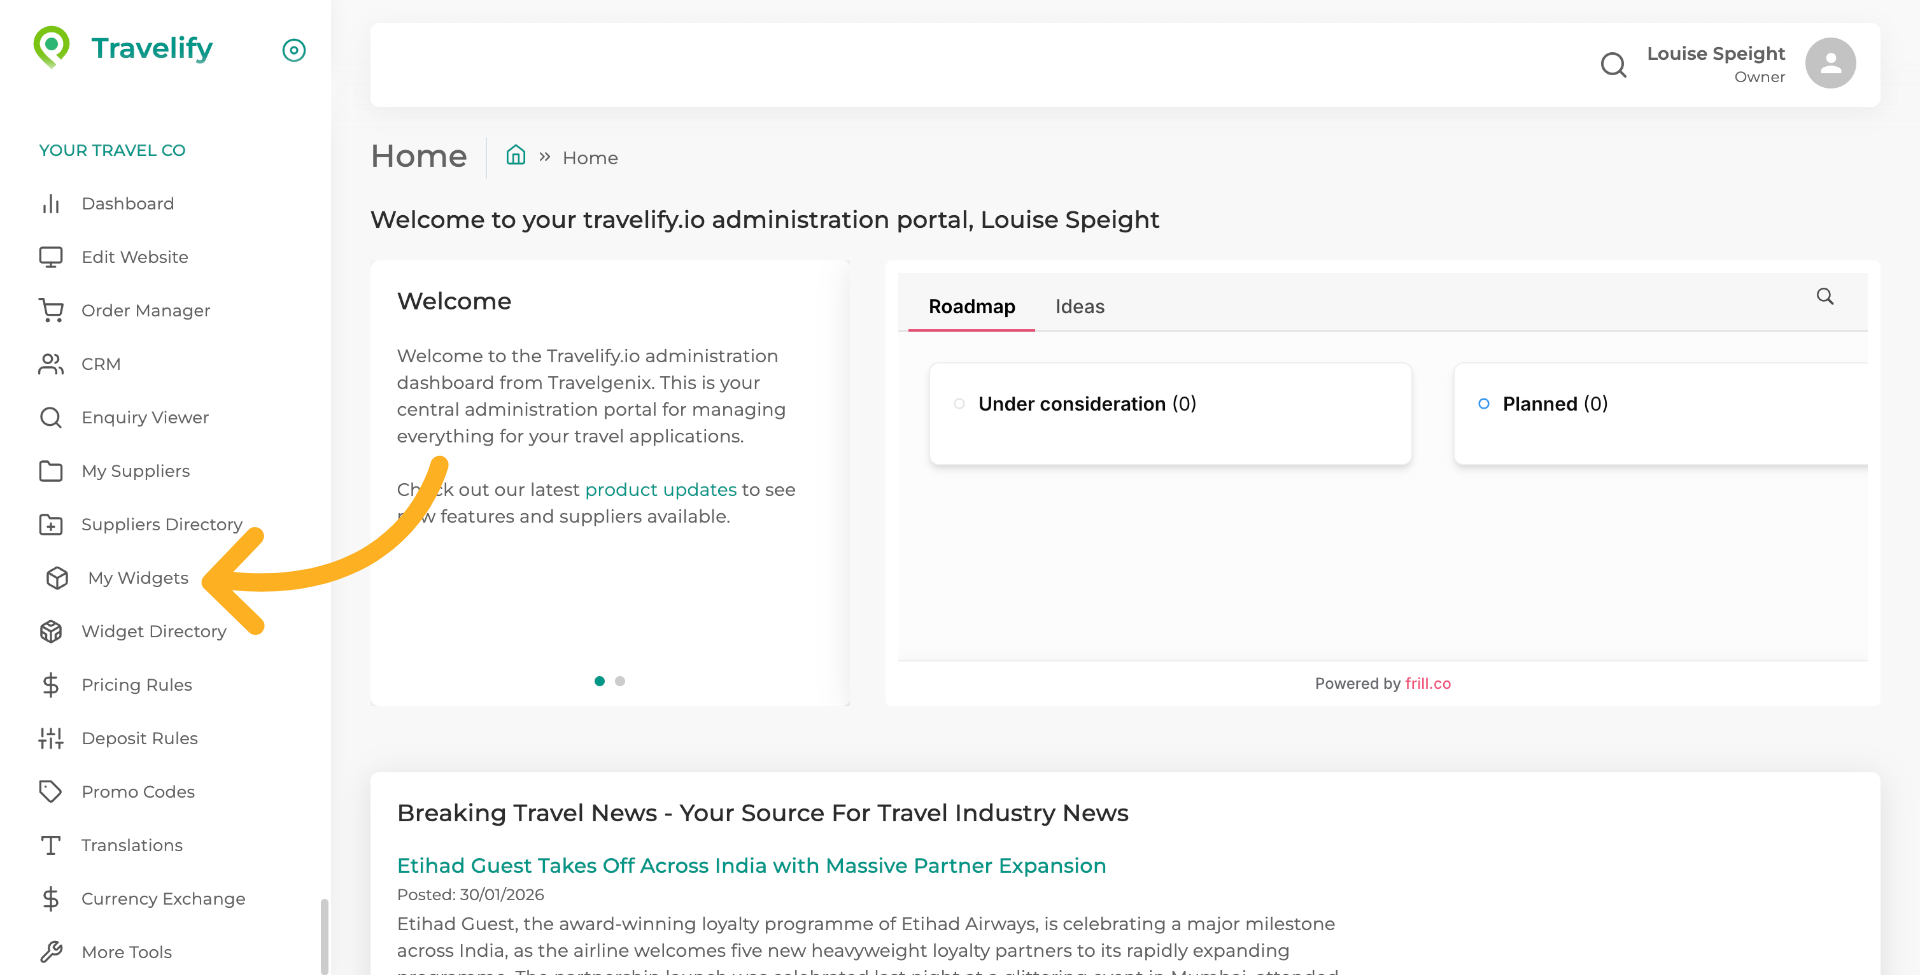Click the Promo Codes tag icon
The image size is (1920, 975).
51,792
